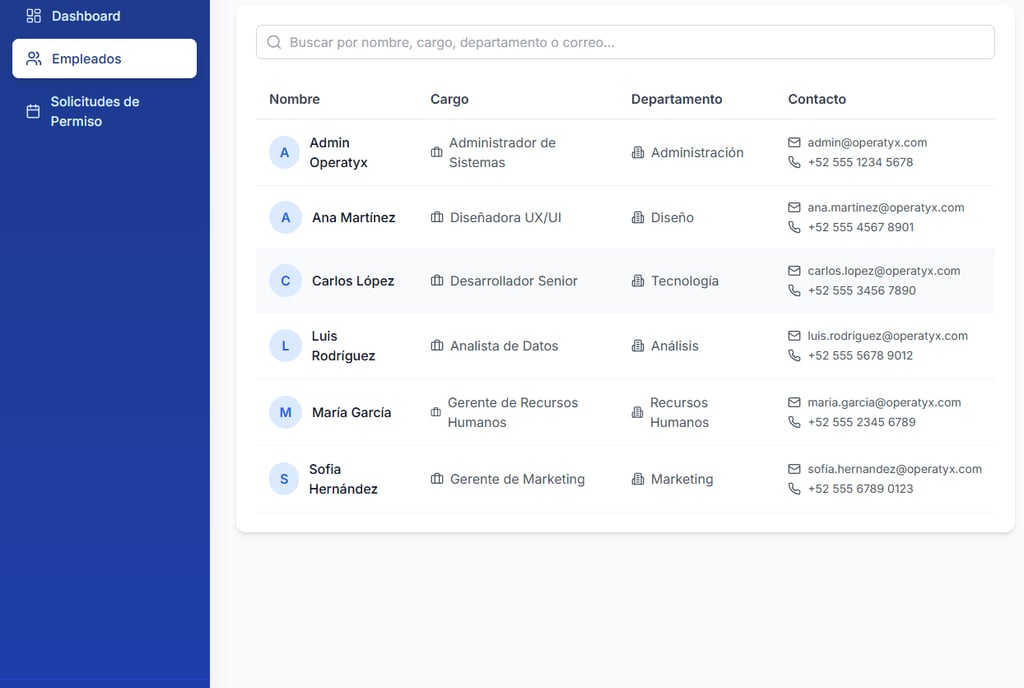
Task: Select the name Admin Operatyx
Action: [x=338, y=153]
